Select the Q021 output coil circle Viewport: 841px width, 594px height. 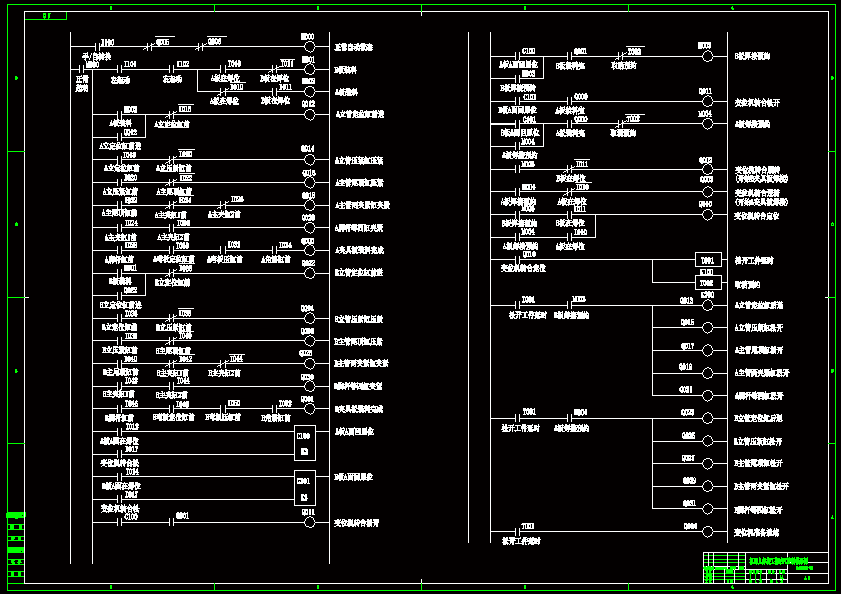coord(707,395)
